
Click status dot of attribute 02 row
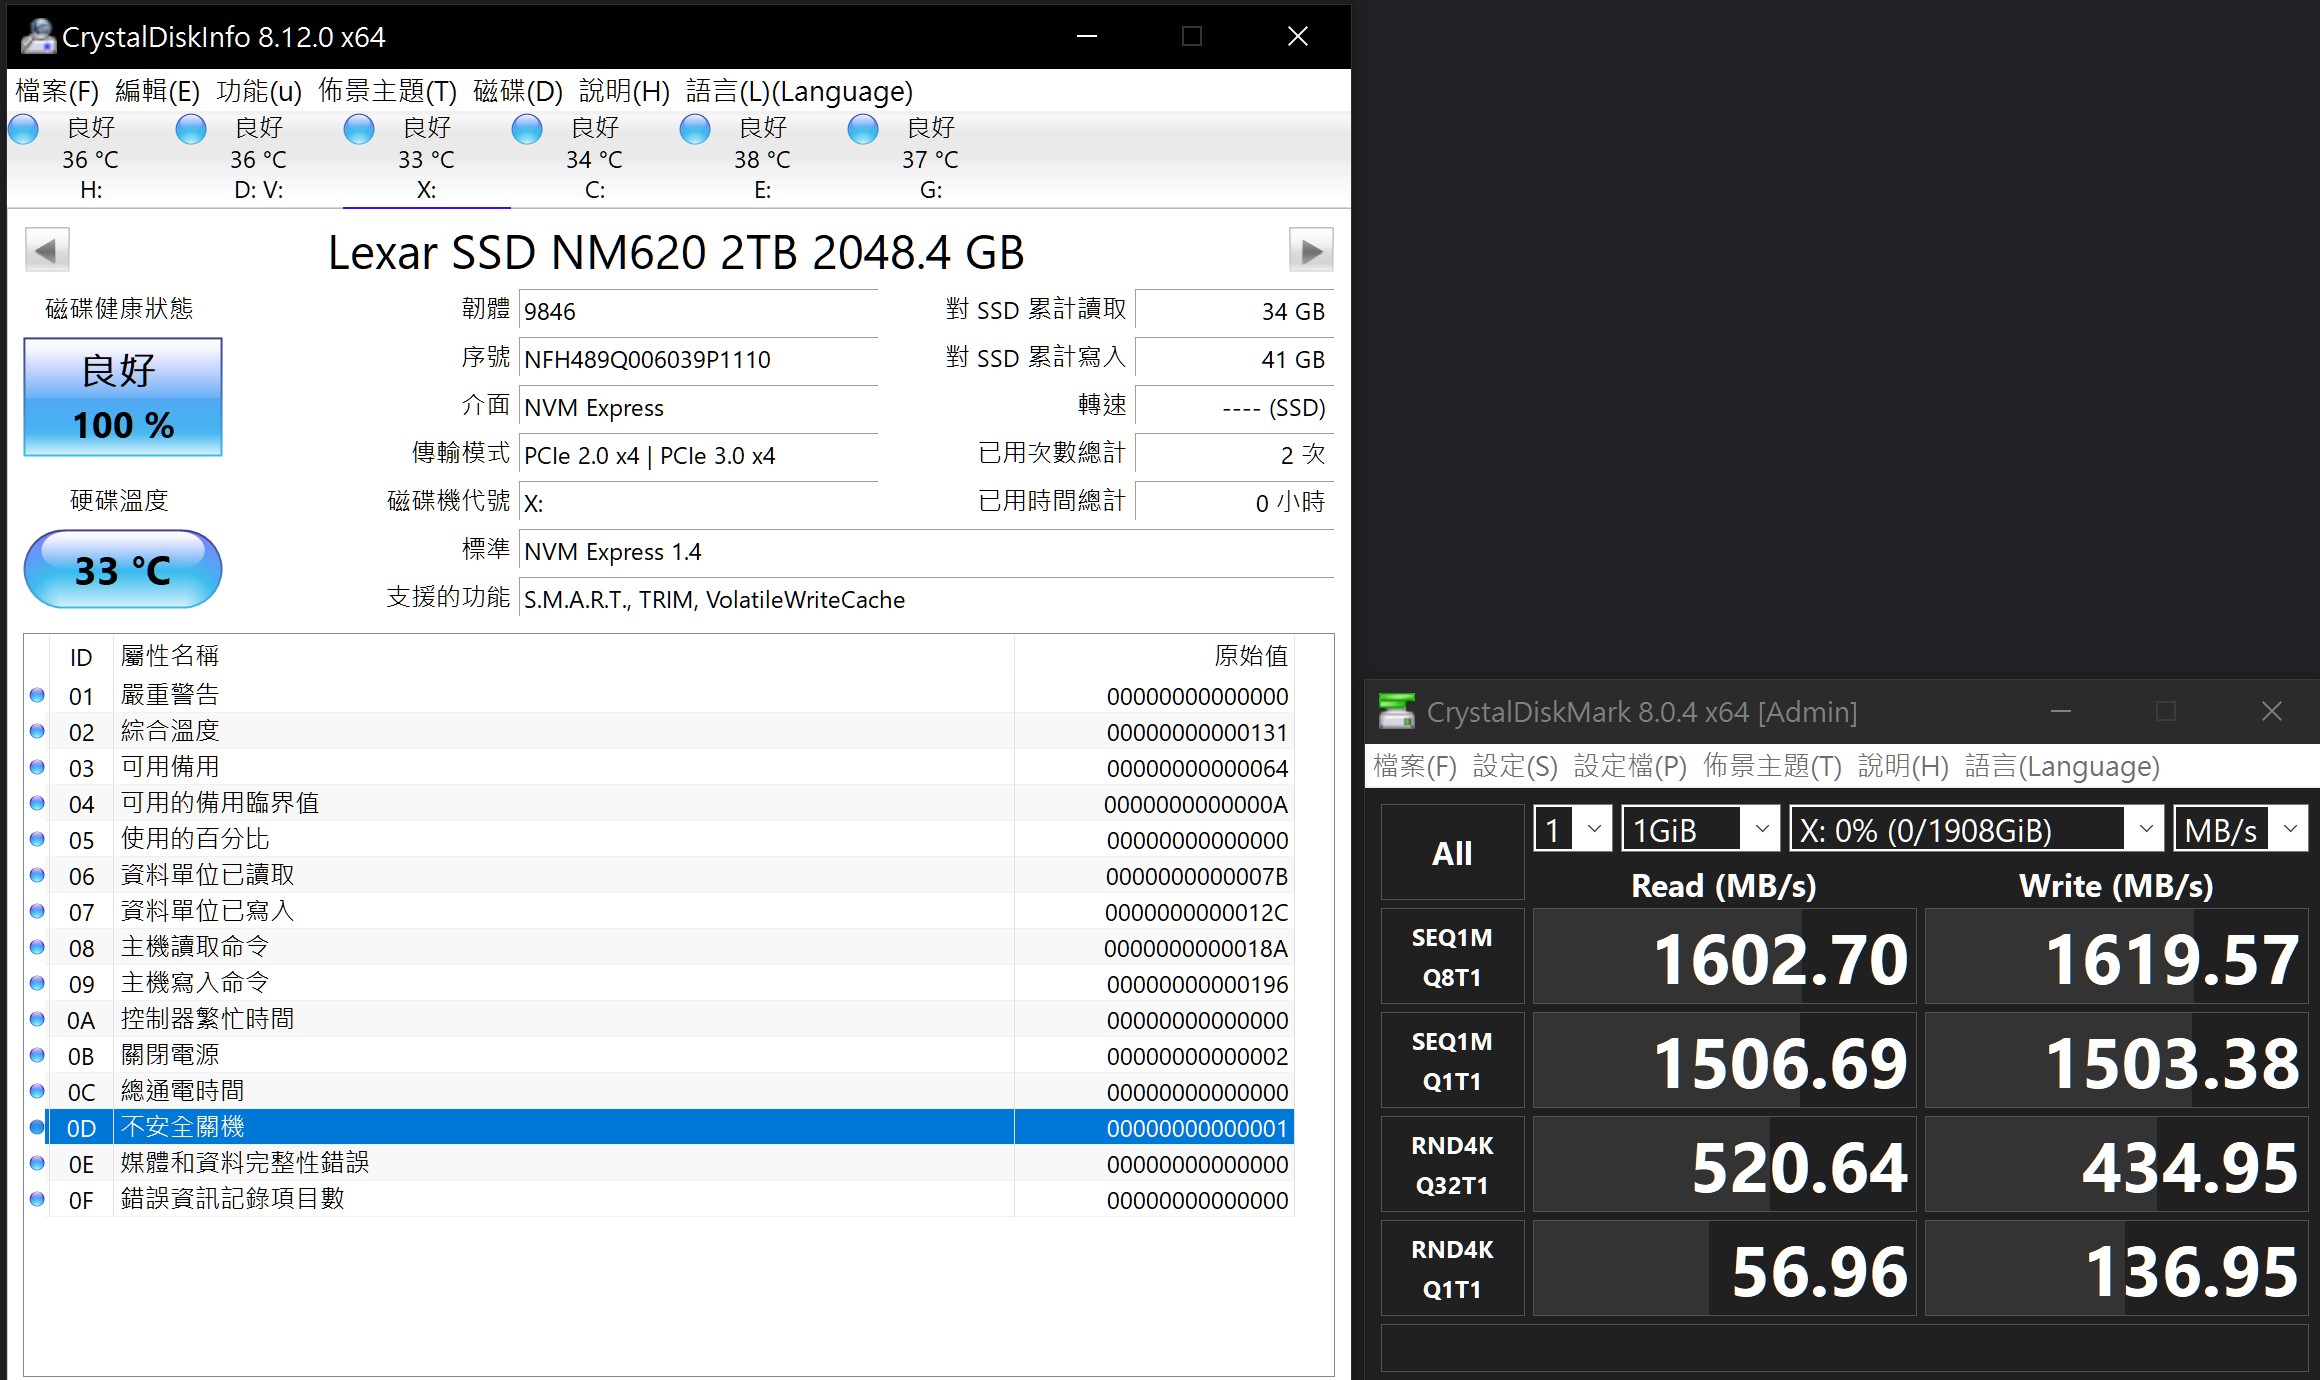click(37, 731)
